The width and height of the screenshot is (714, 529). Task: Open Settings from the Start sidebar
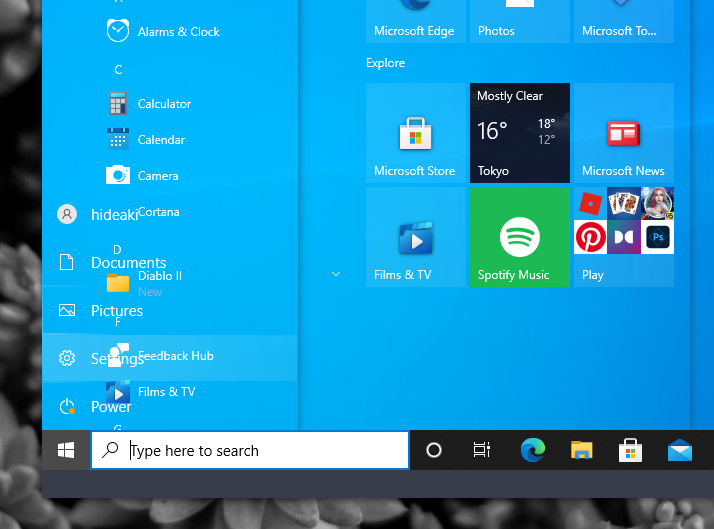(x=169, y=358)
